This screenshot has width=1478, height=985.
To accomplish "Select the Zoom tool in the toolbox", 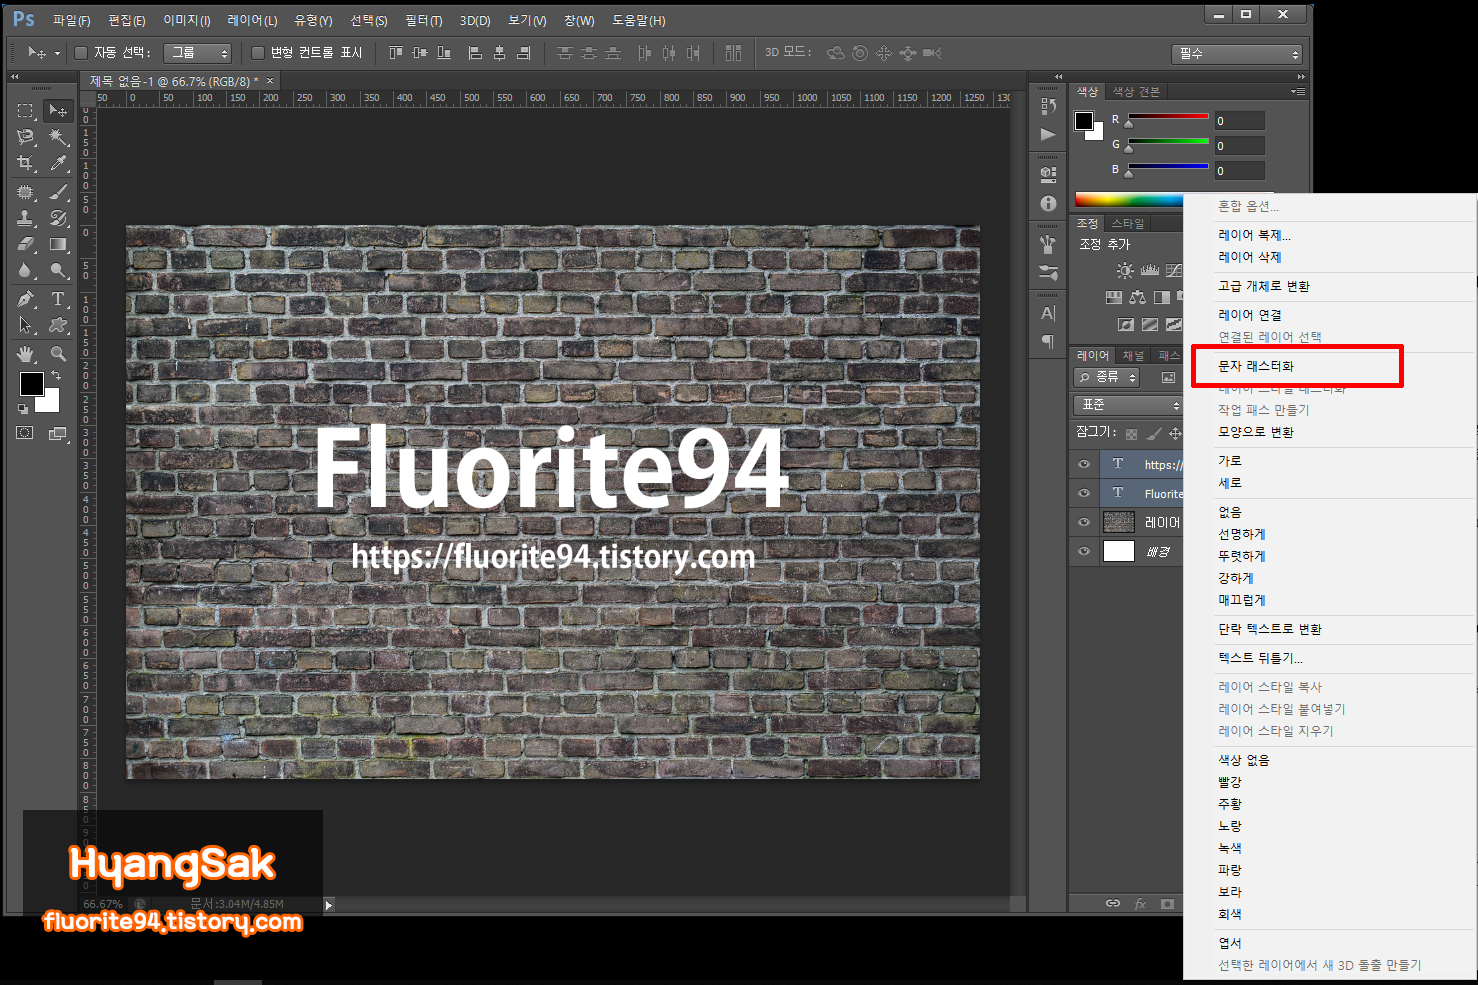I will point(58,354).
